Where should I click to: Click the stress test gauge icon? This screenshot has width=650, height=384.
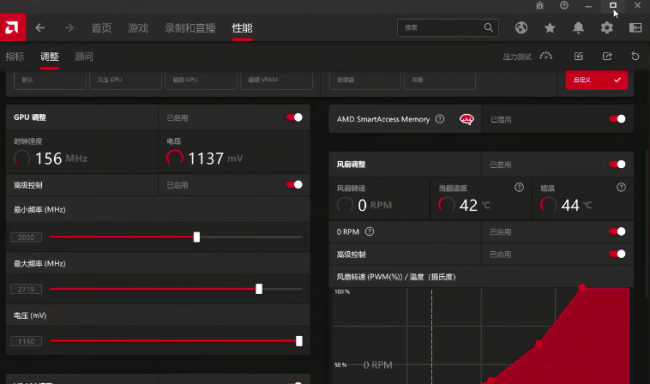546,56
